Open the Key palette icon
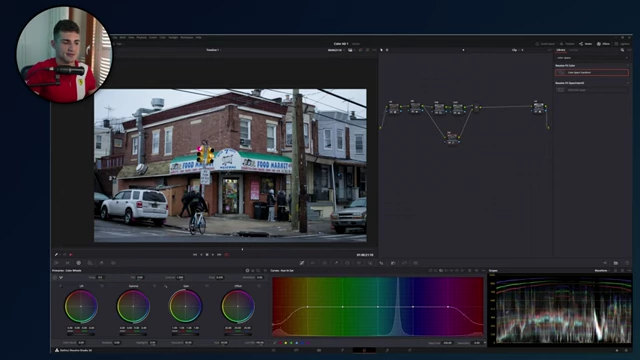This screenshot has width=640, height=360. pyautogui.click(x=393, y=263)
